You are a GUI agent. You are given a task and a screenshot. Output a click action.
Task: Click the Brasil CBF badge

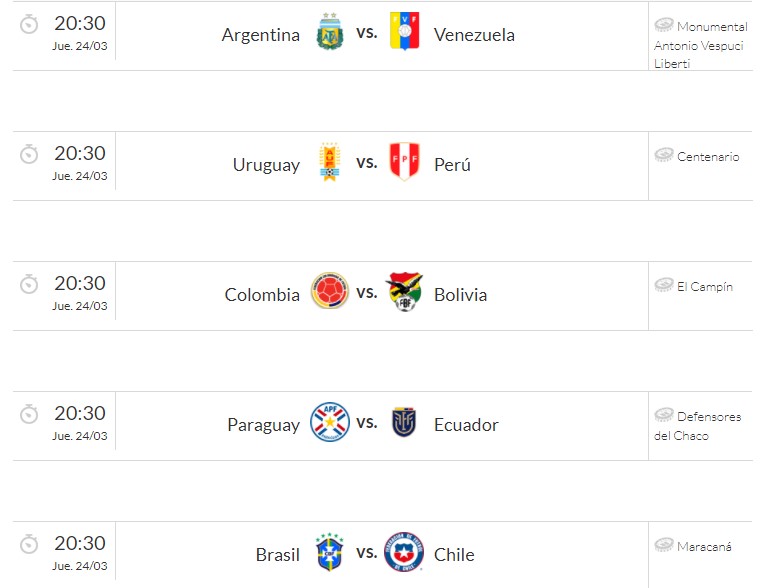pyautogui.click(x=329, y=552)
